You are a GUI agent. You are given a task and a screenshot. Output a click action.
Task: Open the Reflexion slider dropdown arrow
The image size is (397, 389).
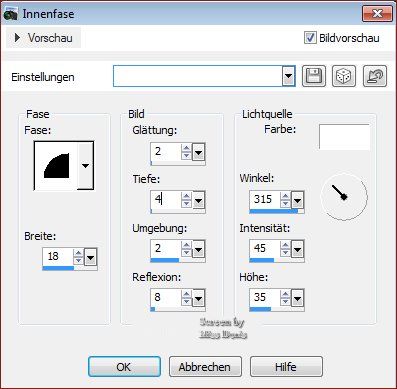click(198, 298)
